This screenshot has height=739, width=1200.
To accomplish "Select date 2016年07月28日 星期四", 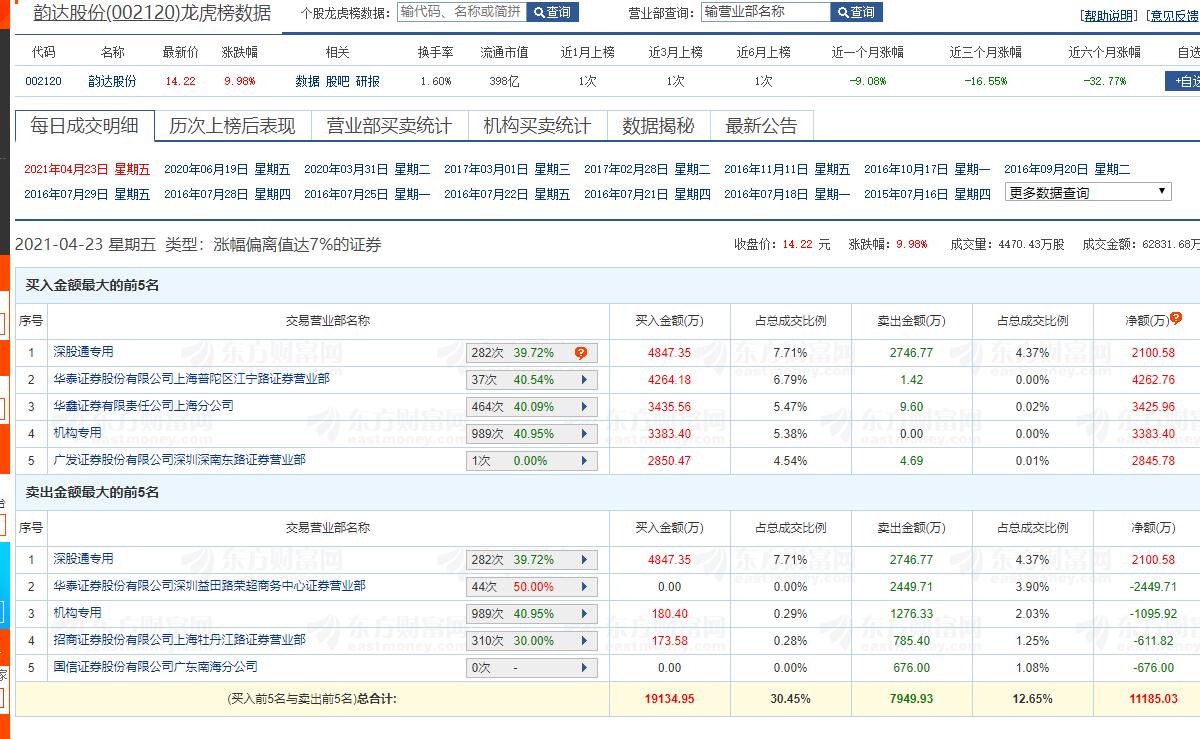I will click(x=227, y=194).
